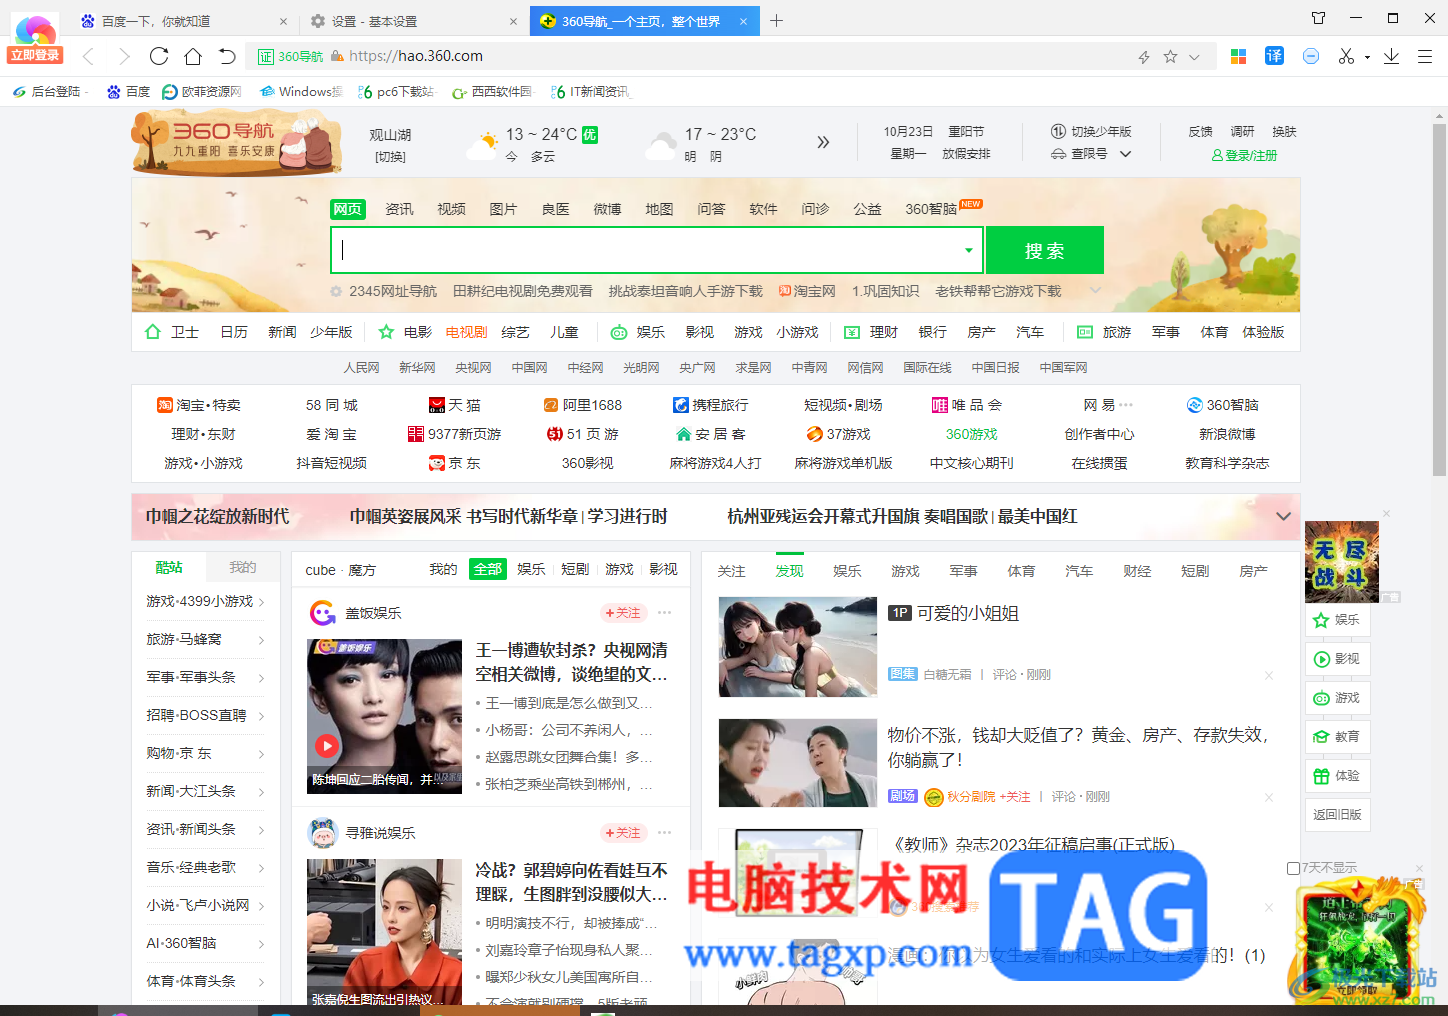
Task: Bookmark this page with the star icon
Action: [x=1170, y=57]
